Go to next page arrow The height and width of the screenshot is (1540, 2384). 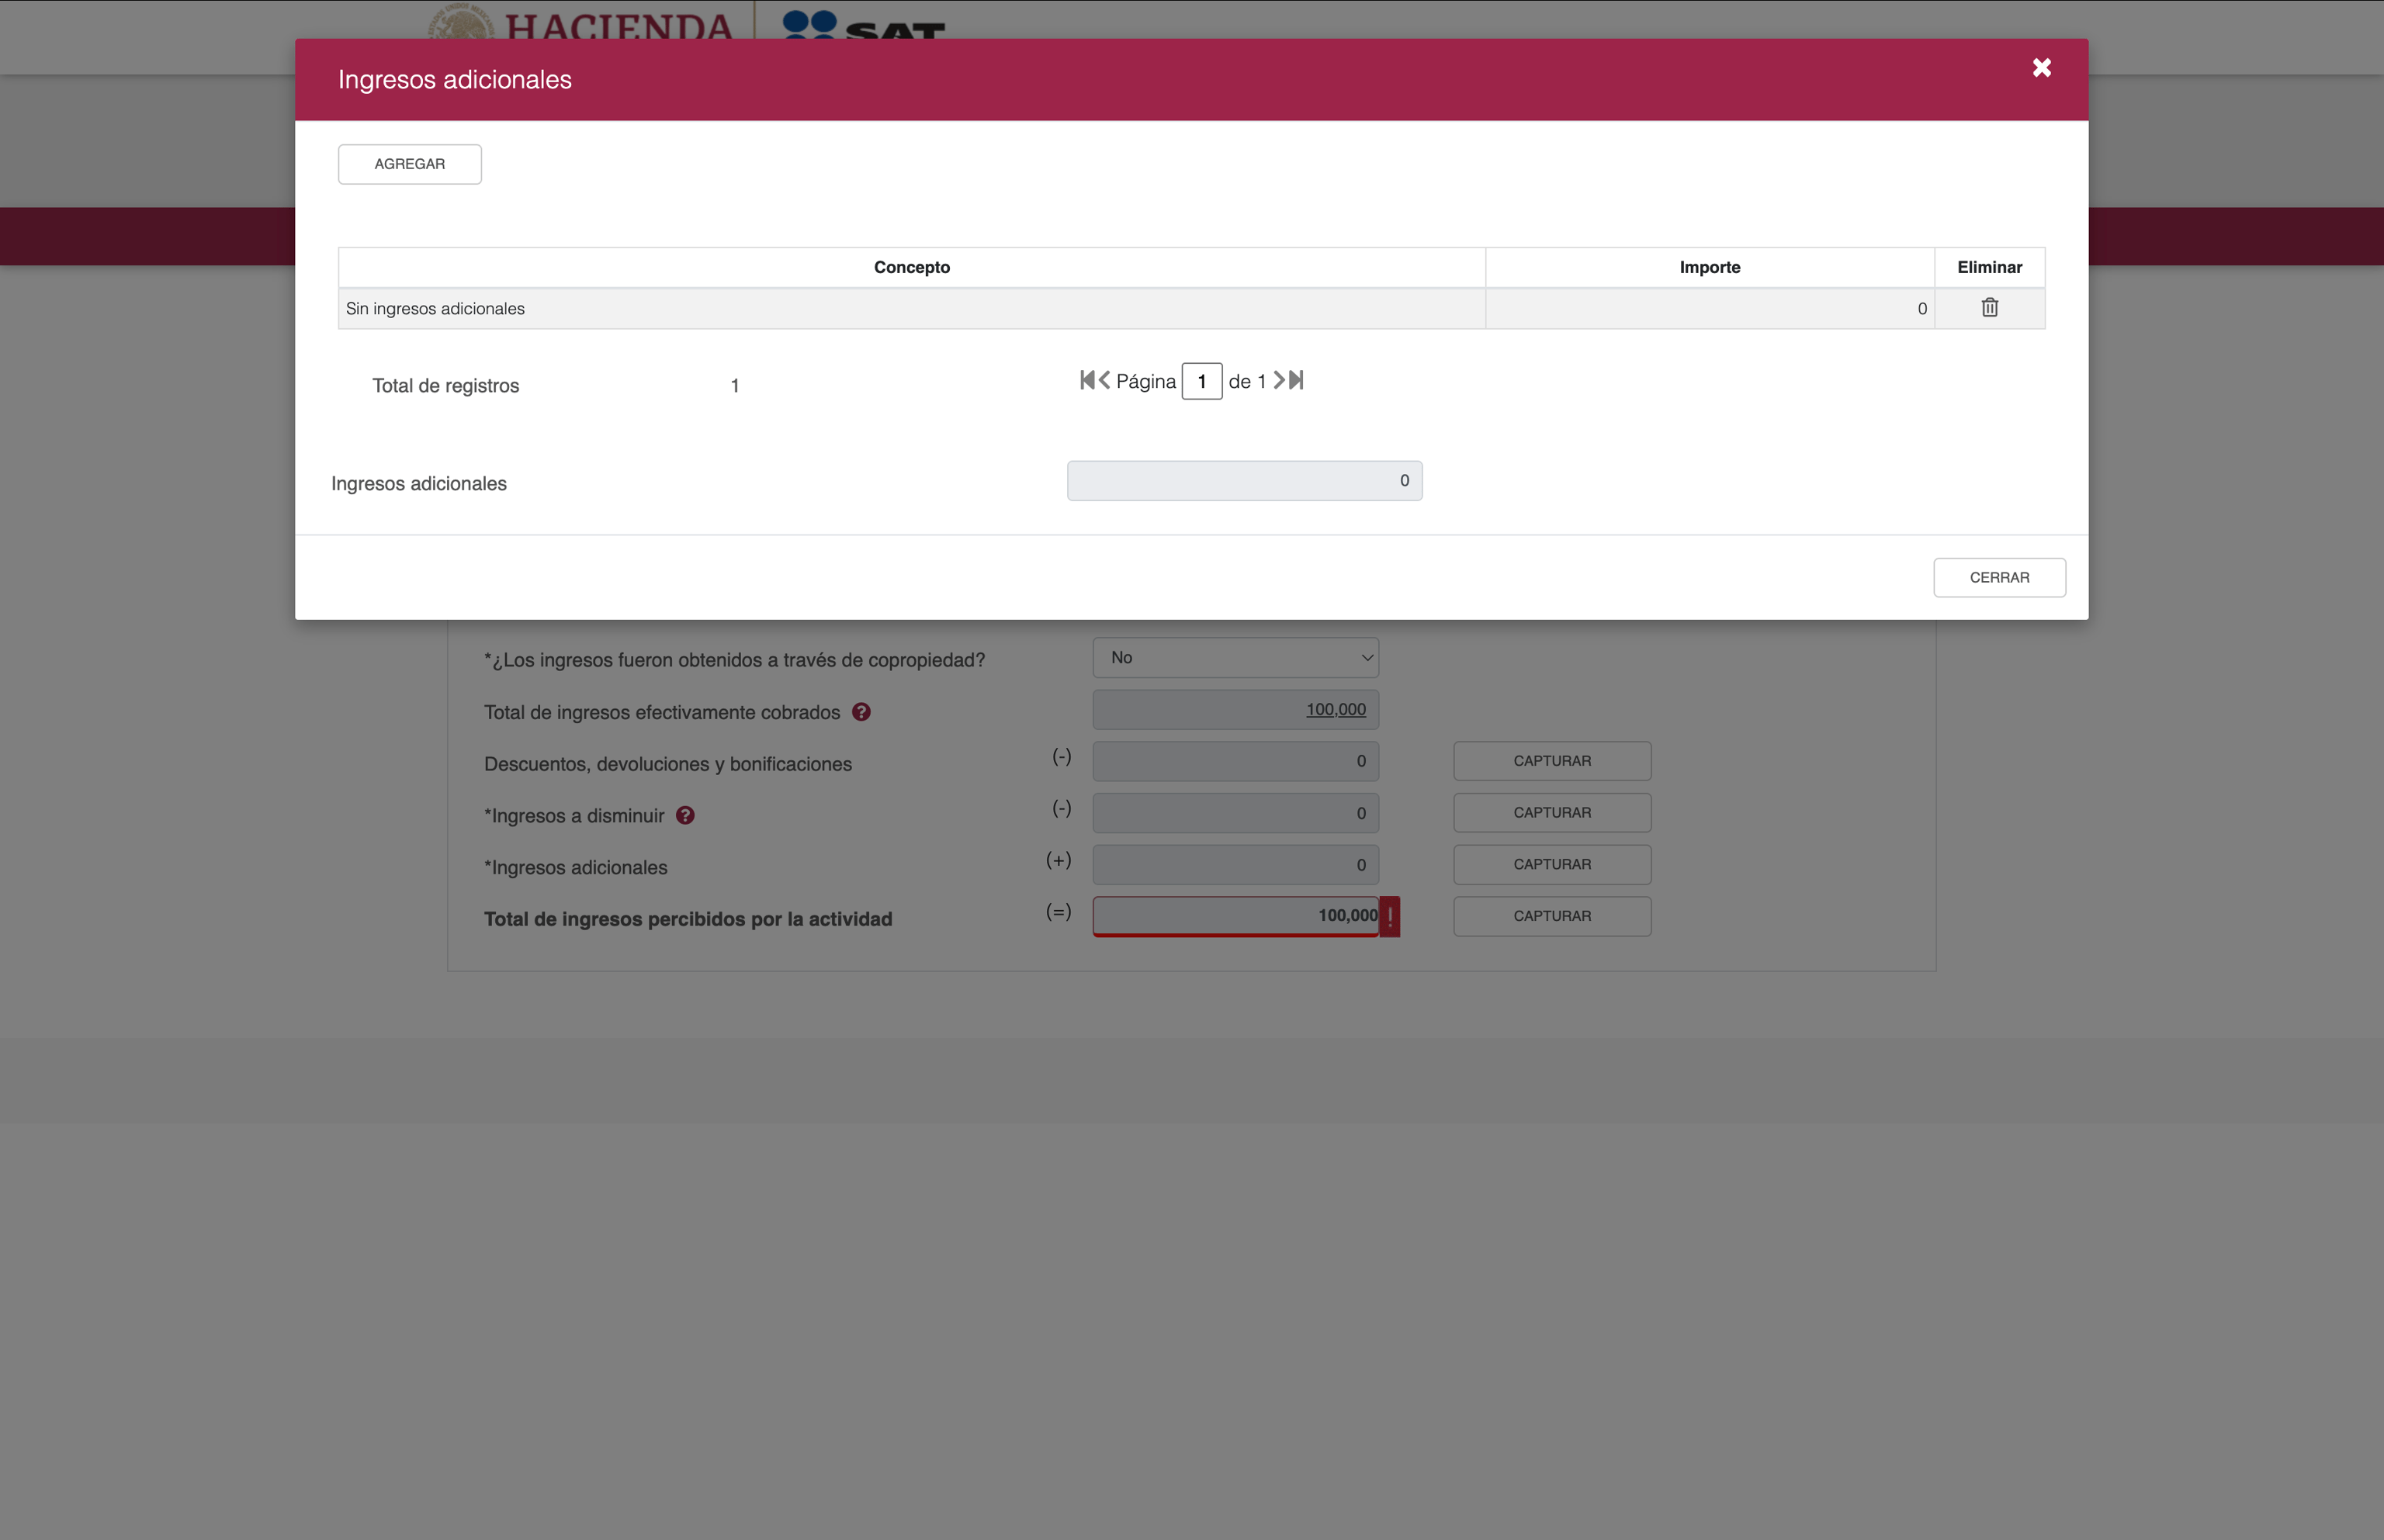pos(1278,380)
